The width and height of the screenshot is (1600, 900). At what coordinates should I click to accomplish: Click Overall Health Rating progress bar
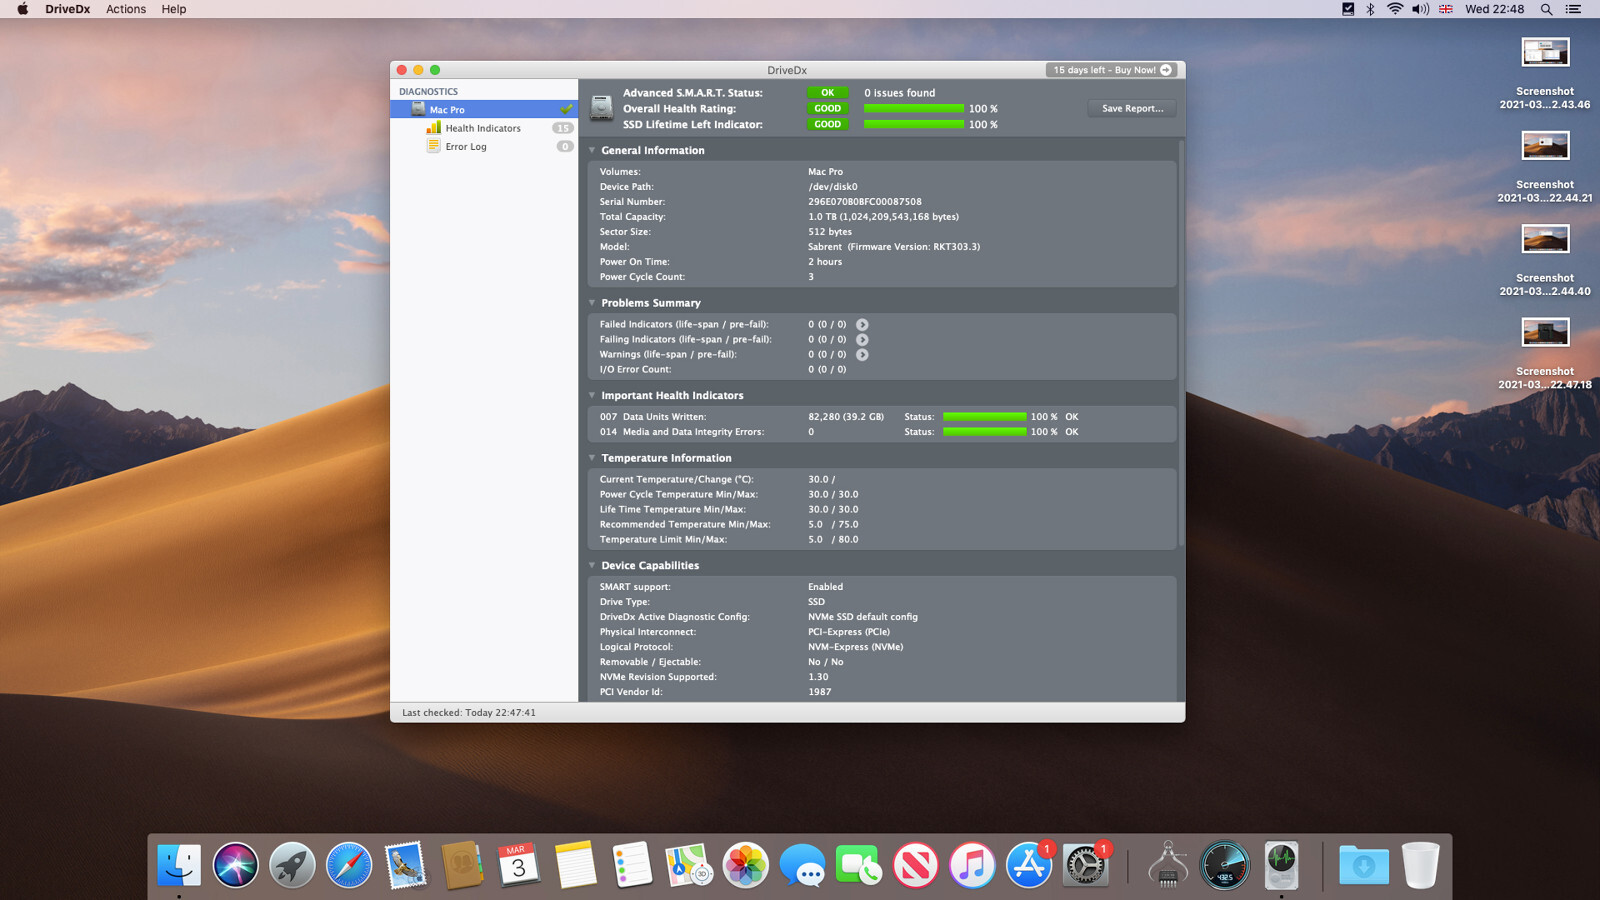click(x=914, y=108)
